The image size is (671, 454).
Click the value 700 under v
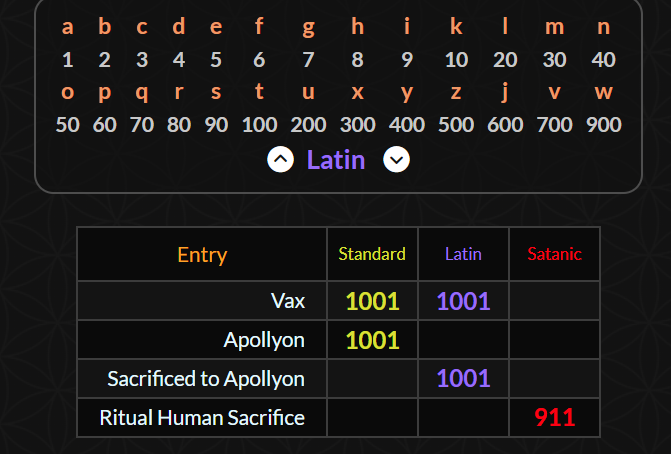pos(555,125)
